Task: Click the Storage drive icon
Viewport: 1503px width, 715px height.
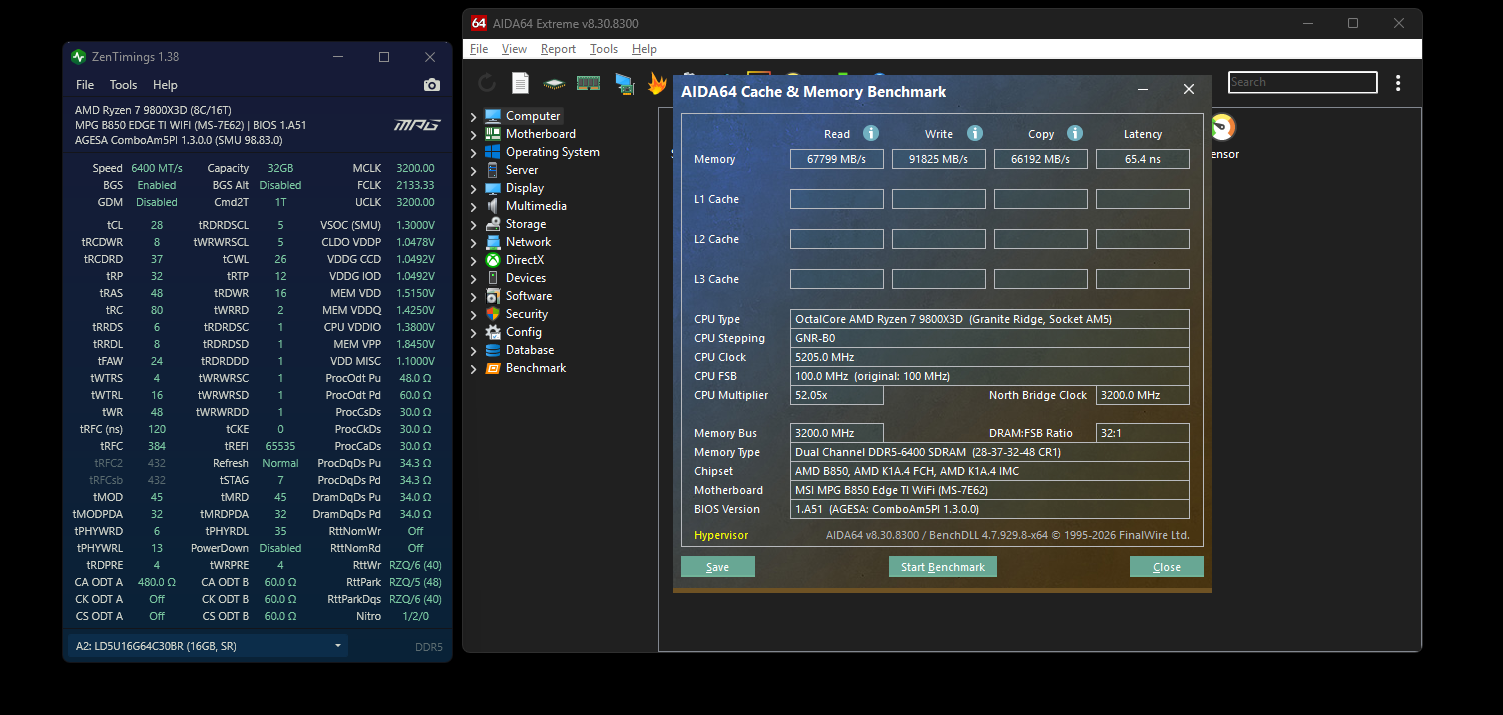Action: coord(493,224)
